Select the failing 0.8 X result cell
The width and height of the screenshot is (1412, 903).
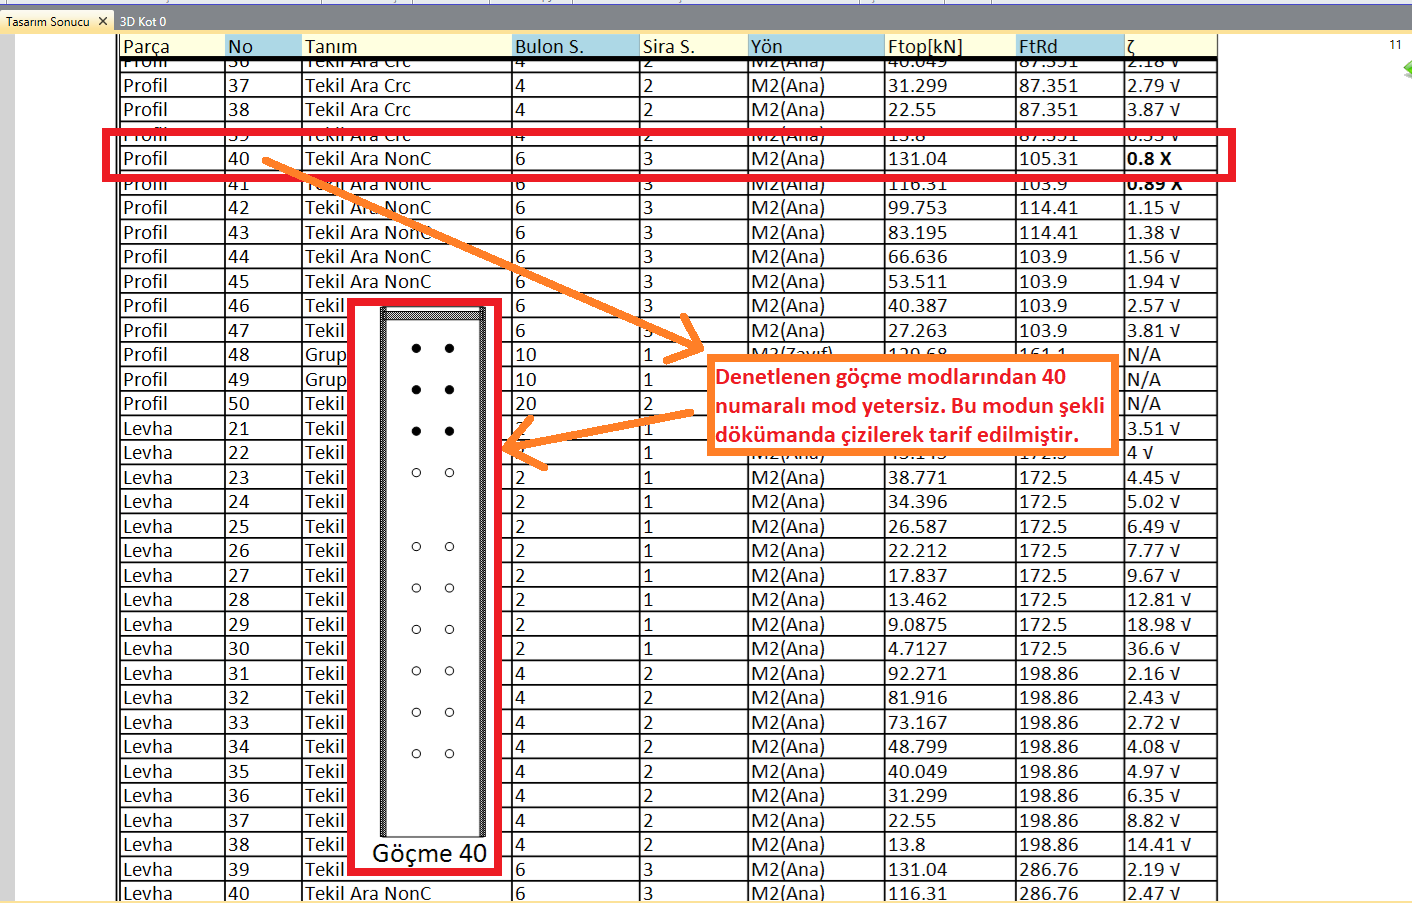point(1150,159)
